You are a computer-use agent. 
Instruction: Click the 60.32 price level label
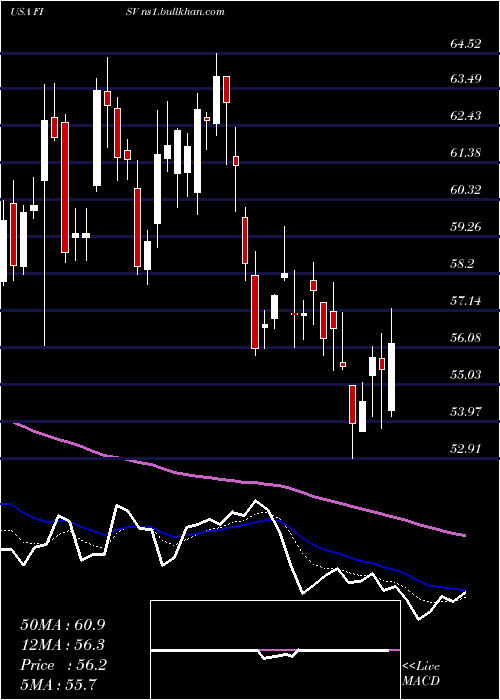(x=466, y=190)
